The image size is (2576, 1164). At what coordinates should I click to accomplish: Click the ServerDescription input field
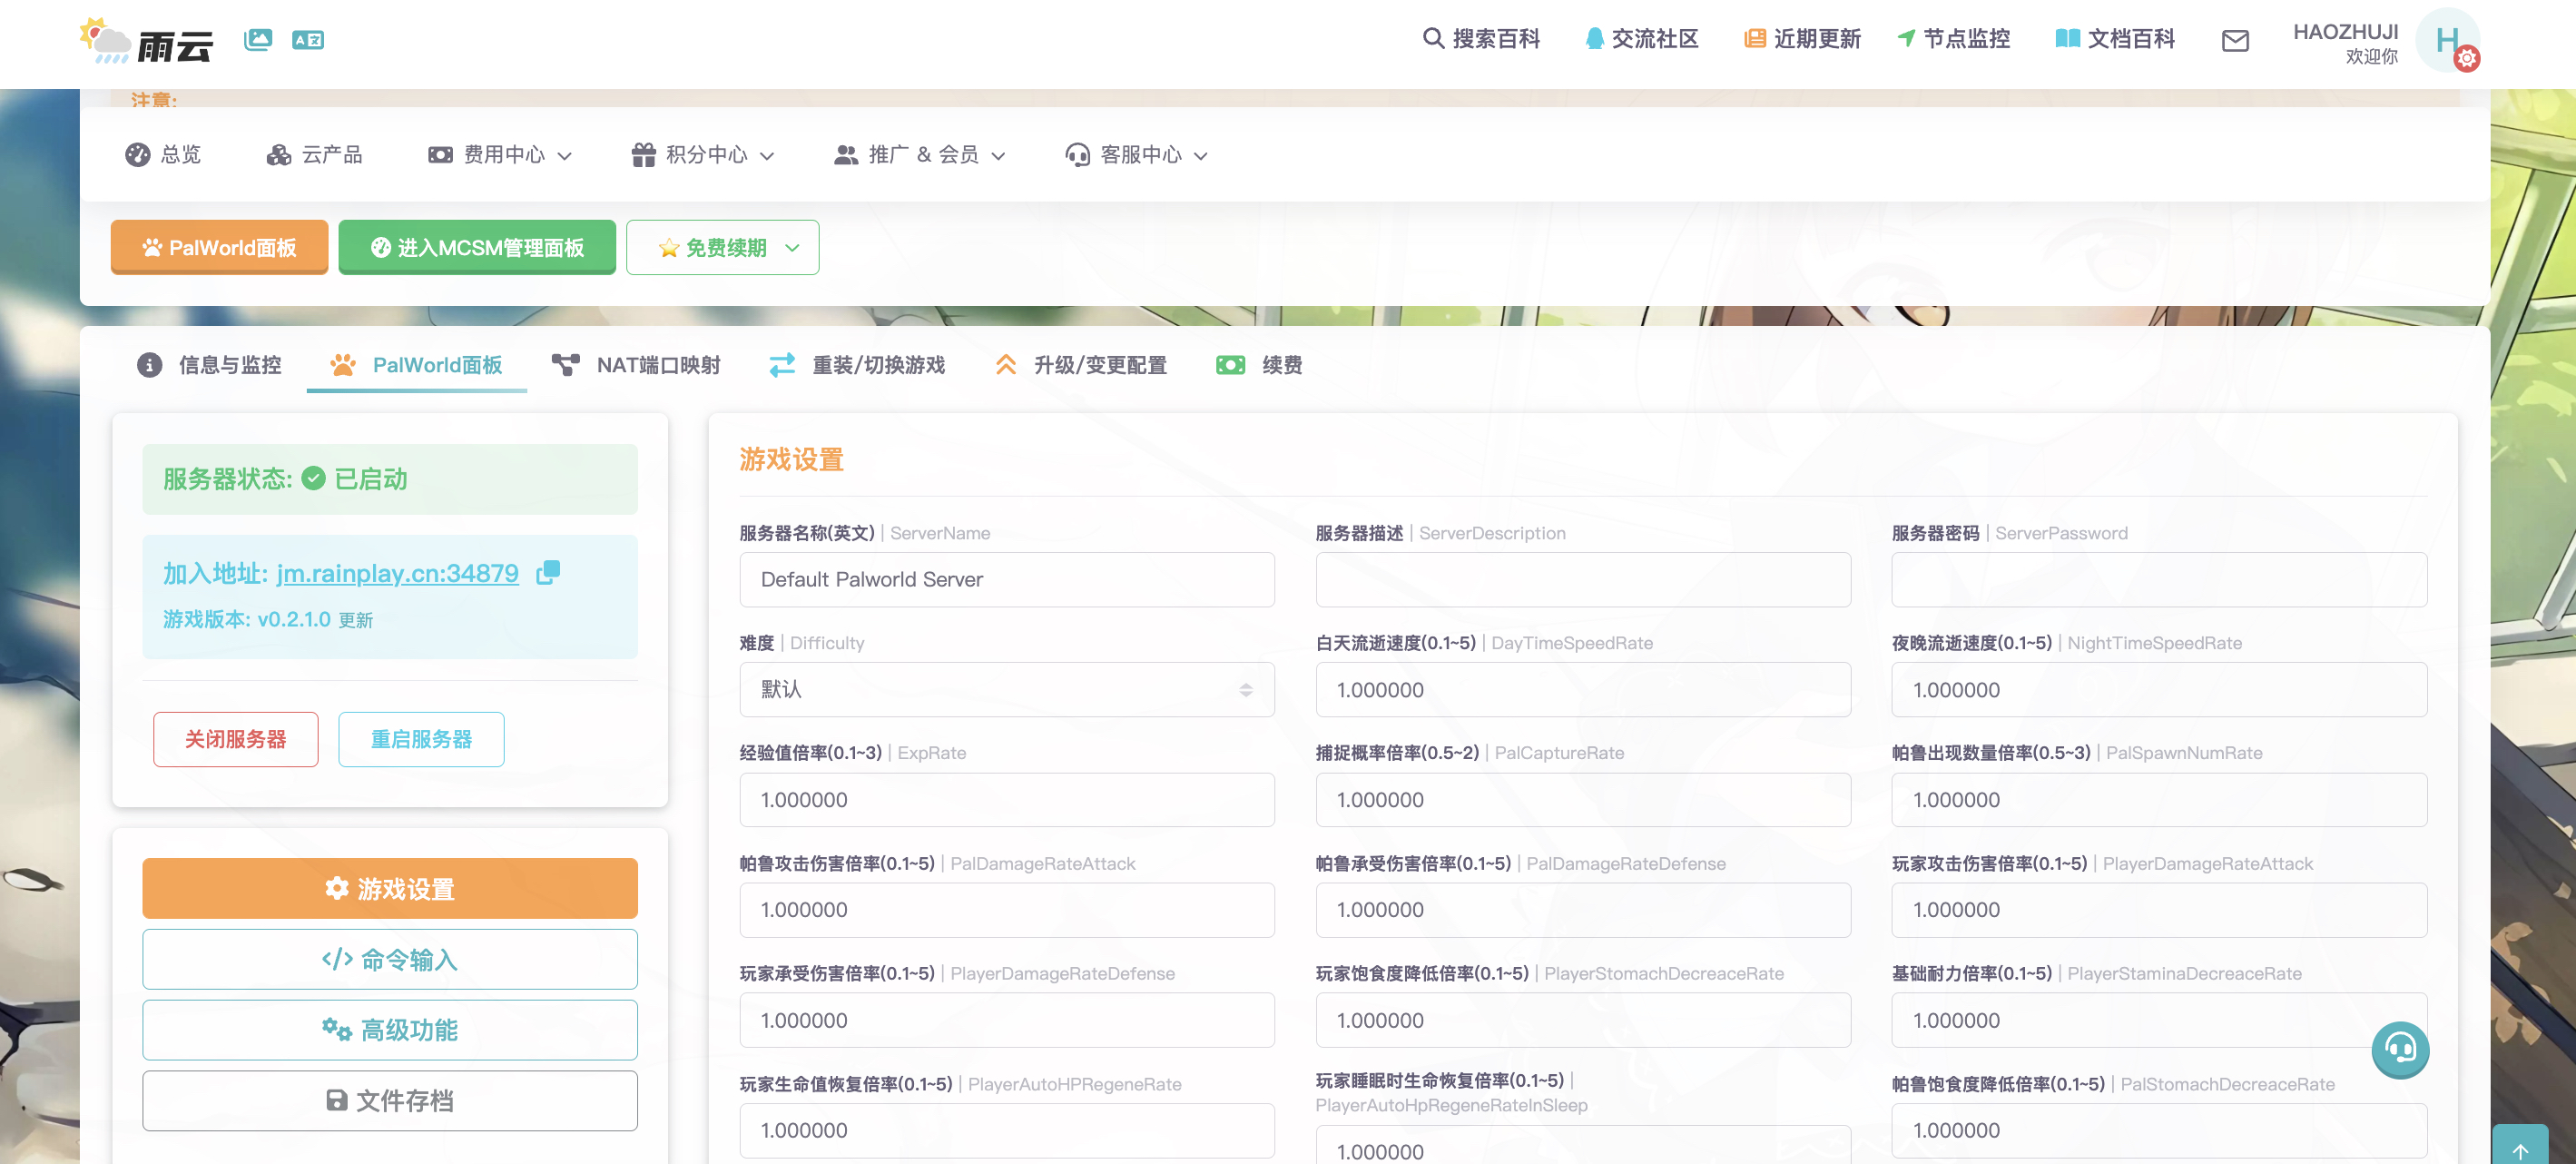(x=1583, y=579)
